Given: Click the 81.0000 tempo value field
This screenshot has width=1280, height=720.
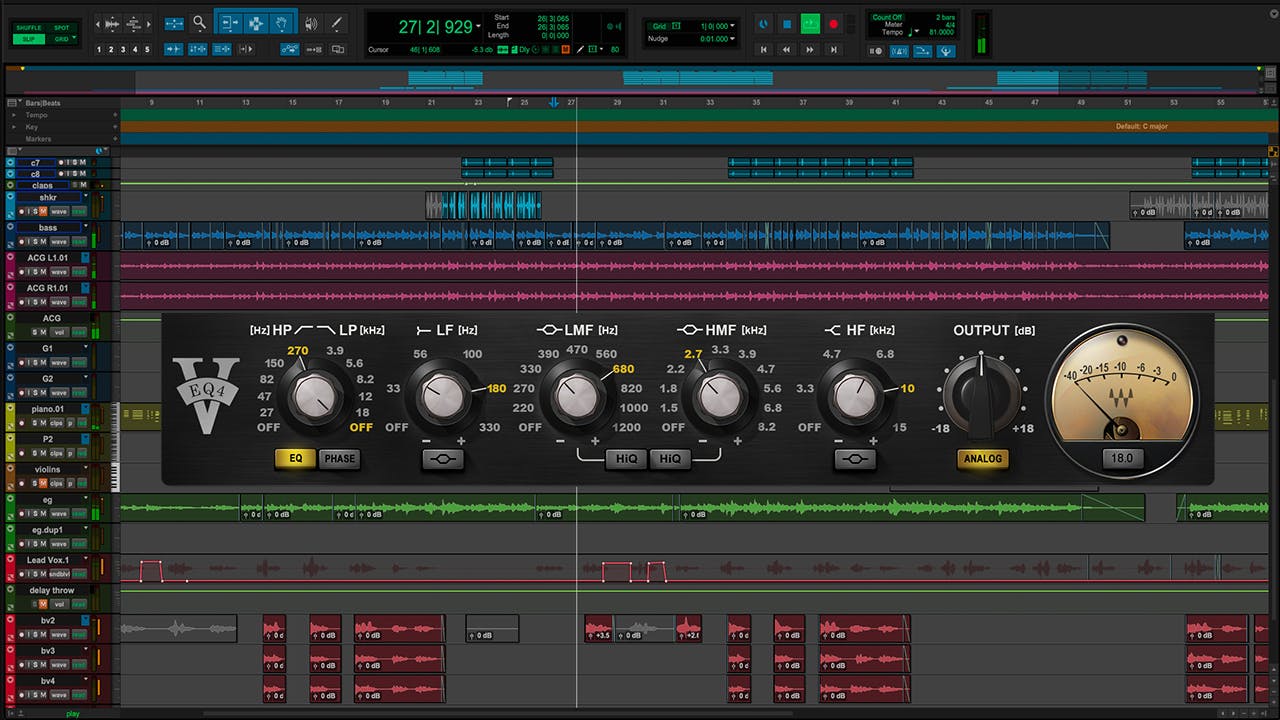Looking at the screenshot, I should (x=941, y=32).
